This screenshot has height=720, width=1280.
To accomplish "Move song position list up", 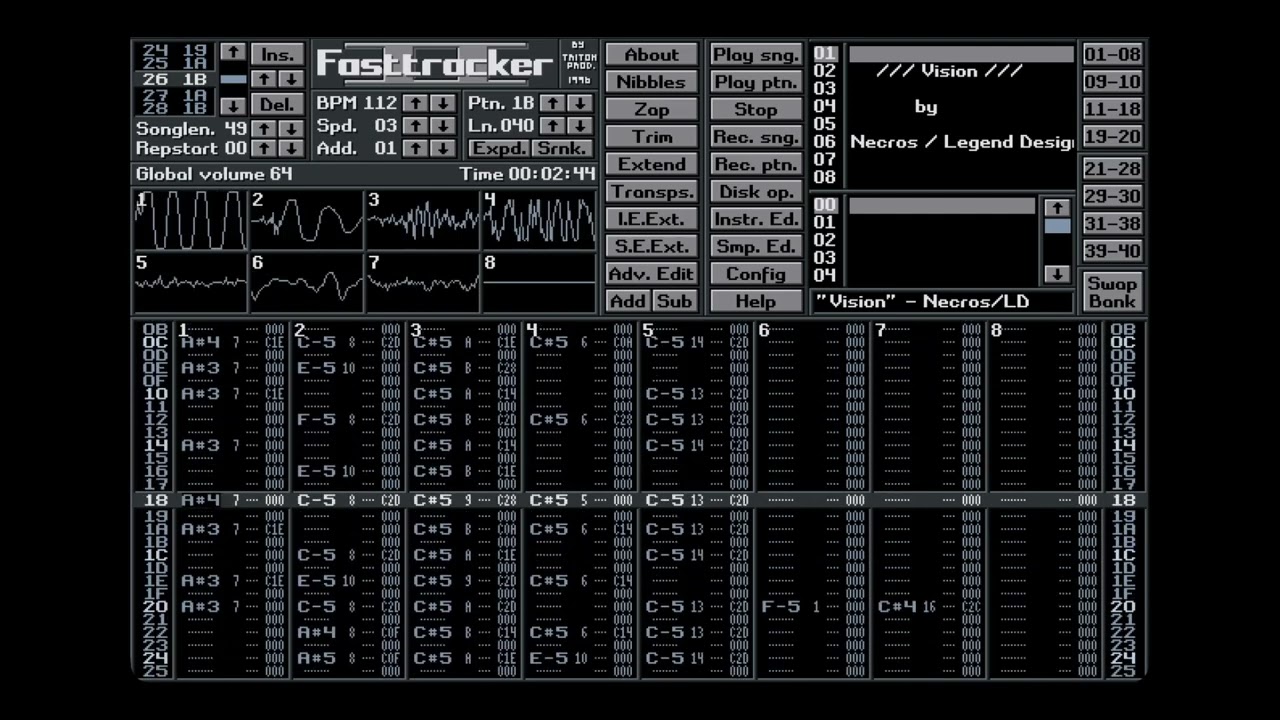I will [x=233, y=51].
